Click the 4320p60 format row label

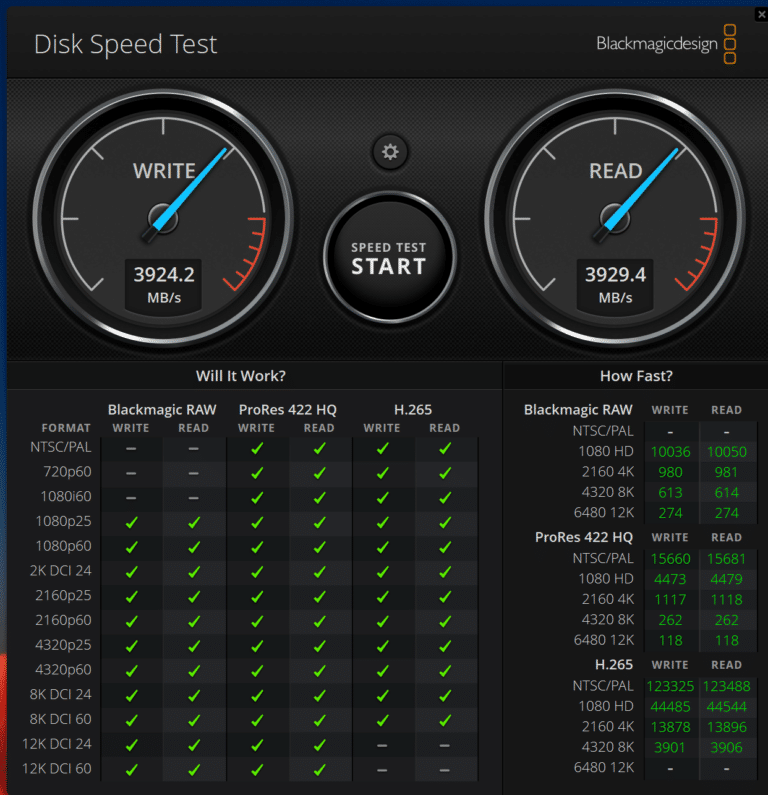point(63,670)
